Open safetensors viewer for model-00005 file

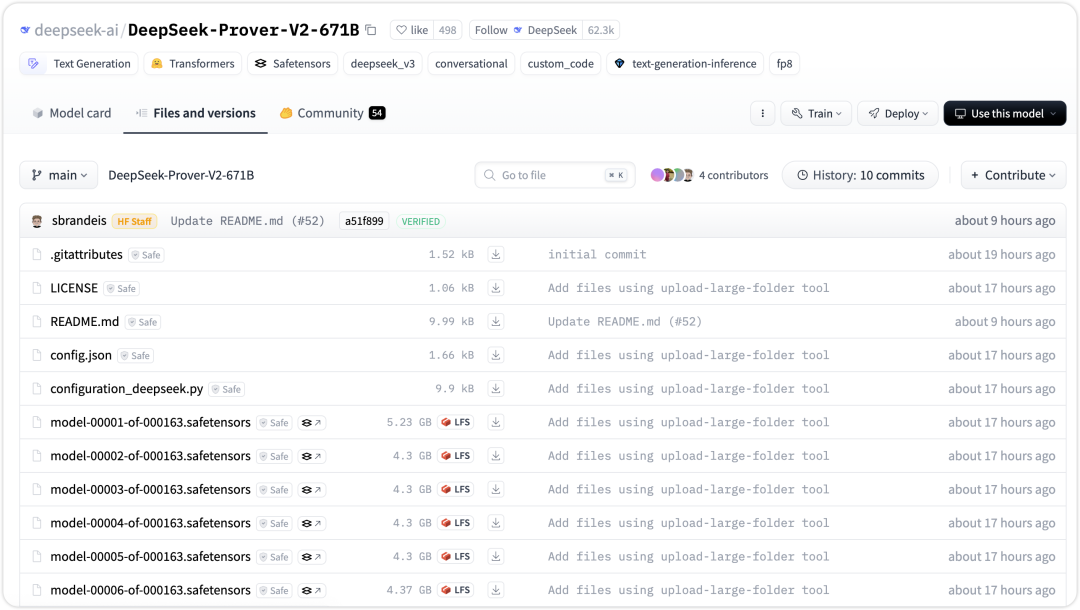point(312,557)
